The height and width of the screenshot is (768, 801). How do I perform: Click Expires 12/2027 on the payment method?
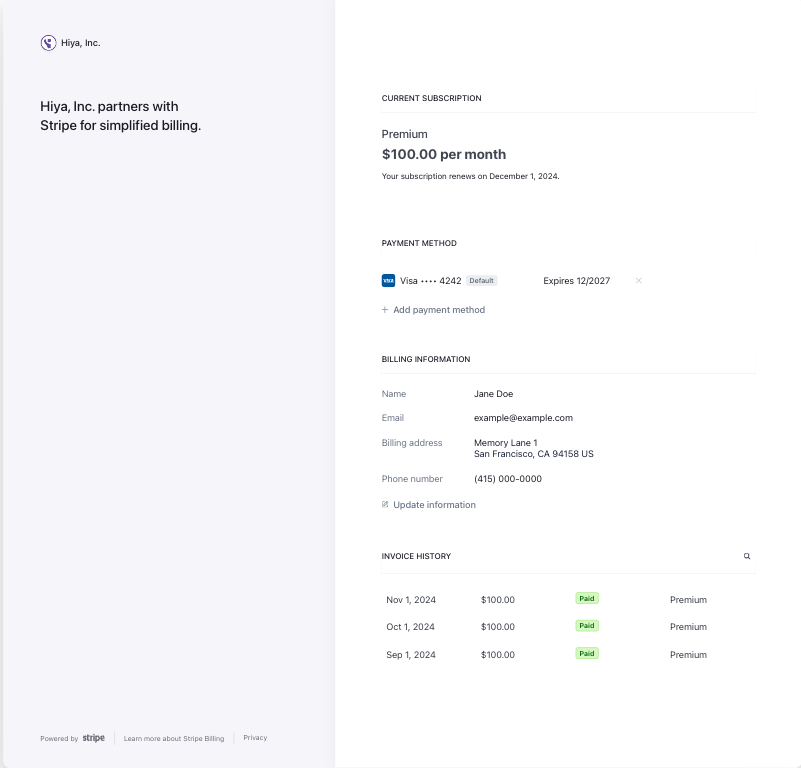point(576,281)
